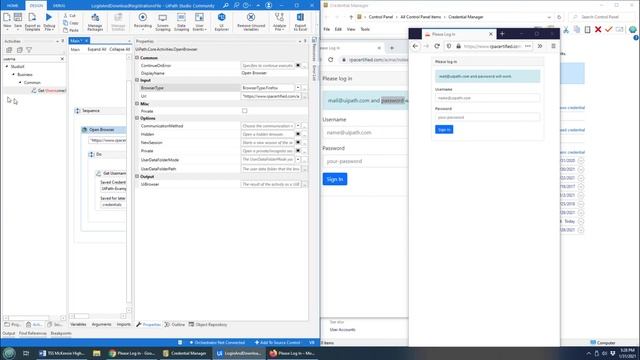The height and width of the screenshot is (360, 640).
Task: Switch to HOME ribbon tab
Action: point(12,5)
